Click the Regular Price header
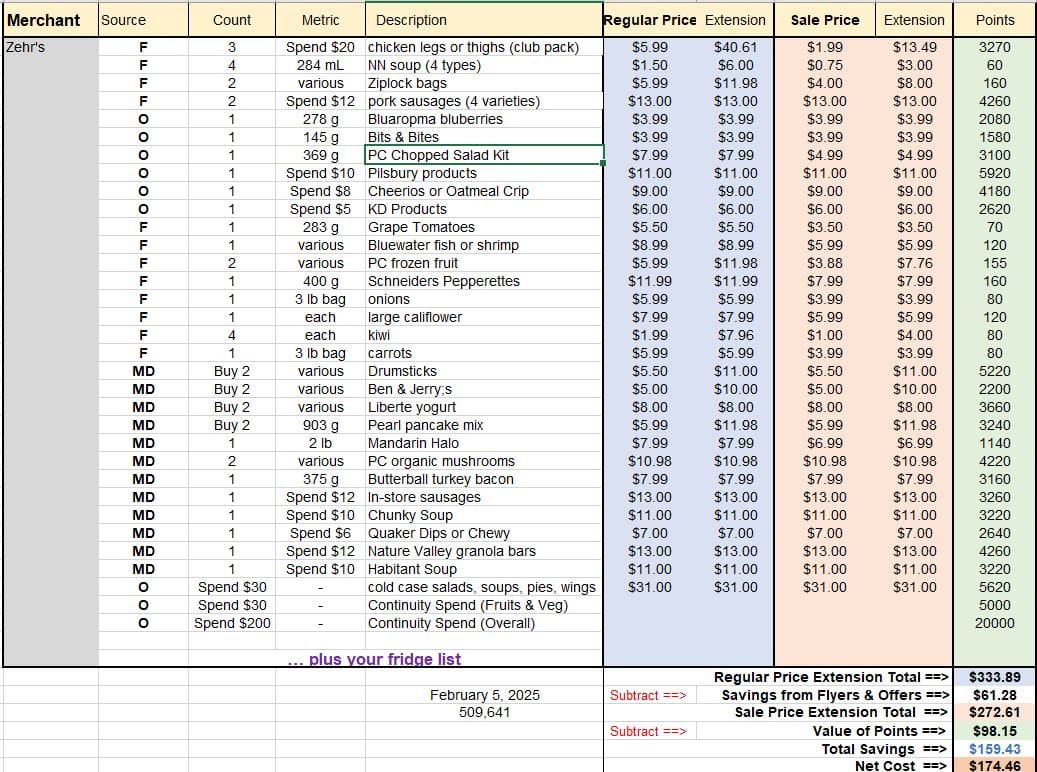 click(x=649, y=20)
